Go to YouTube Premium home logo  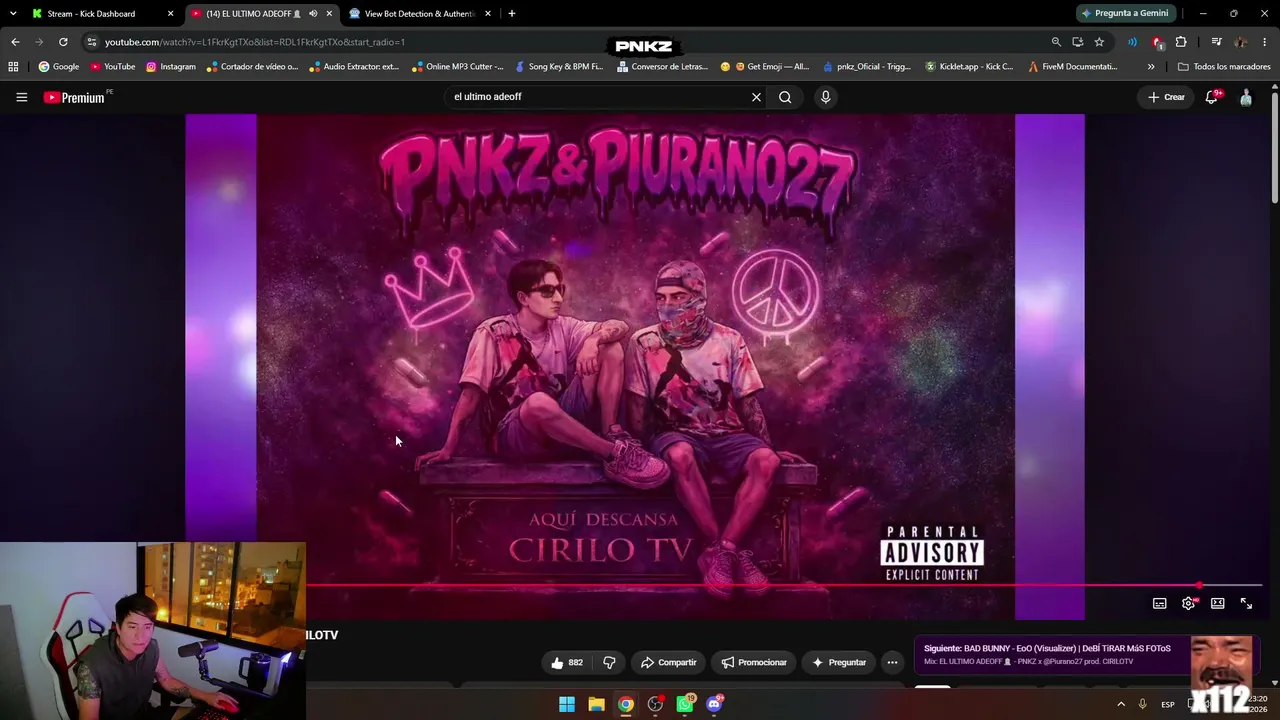pyautogui.click(x=74, y=97)
